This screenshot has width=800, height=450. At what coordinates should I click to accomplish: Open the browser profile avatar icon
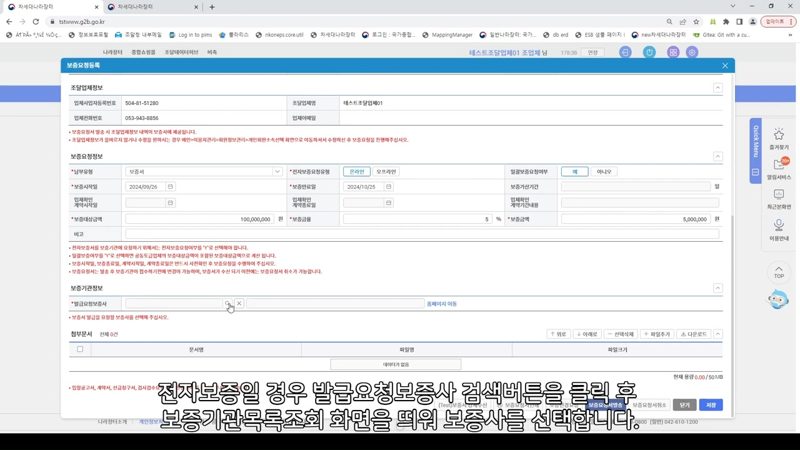753,21
